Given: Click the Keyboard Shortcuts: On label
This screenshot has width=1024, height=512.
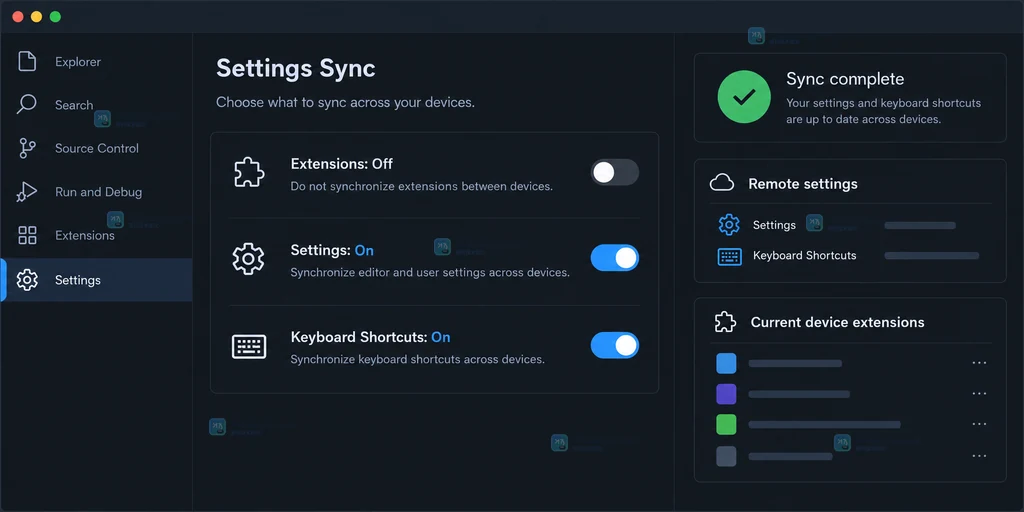Looking at the screenshot, I should click(x=370, y=338).
